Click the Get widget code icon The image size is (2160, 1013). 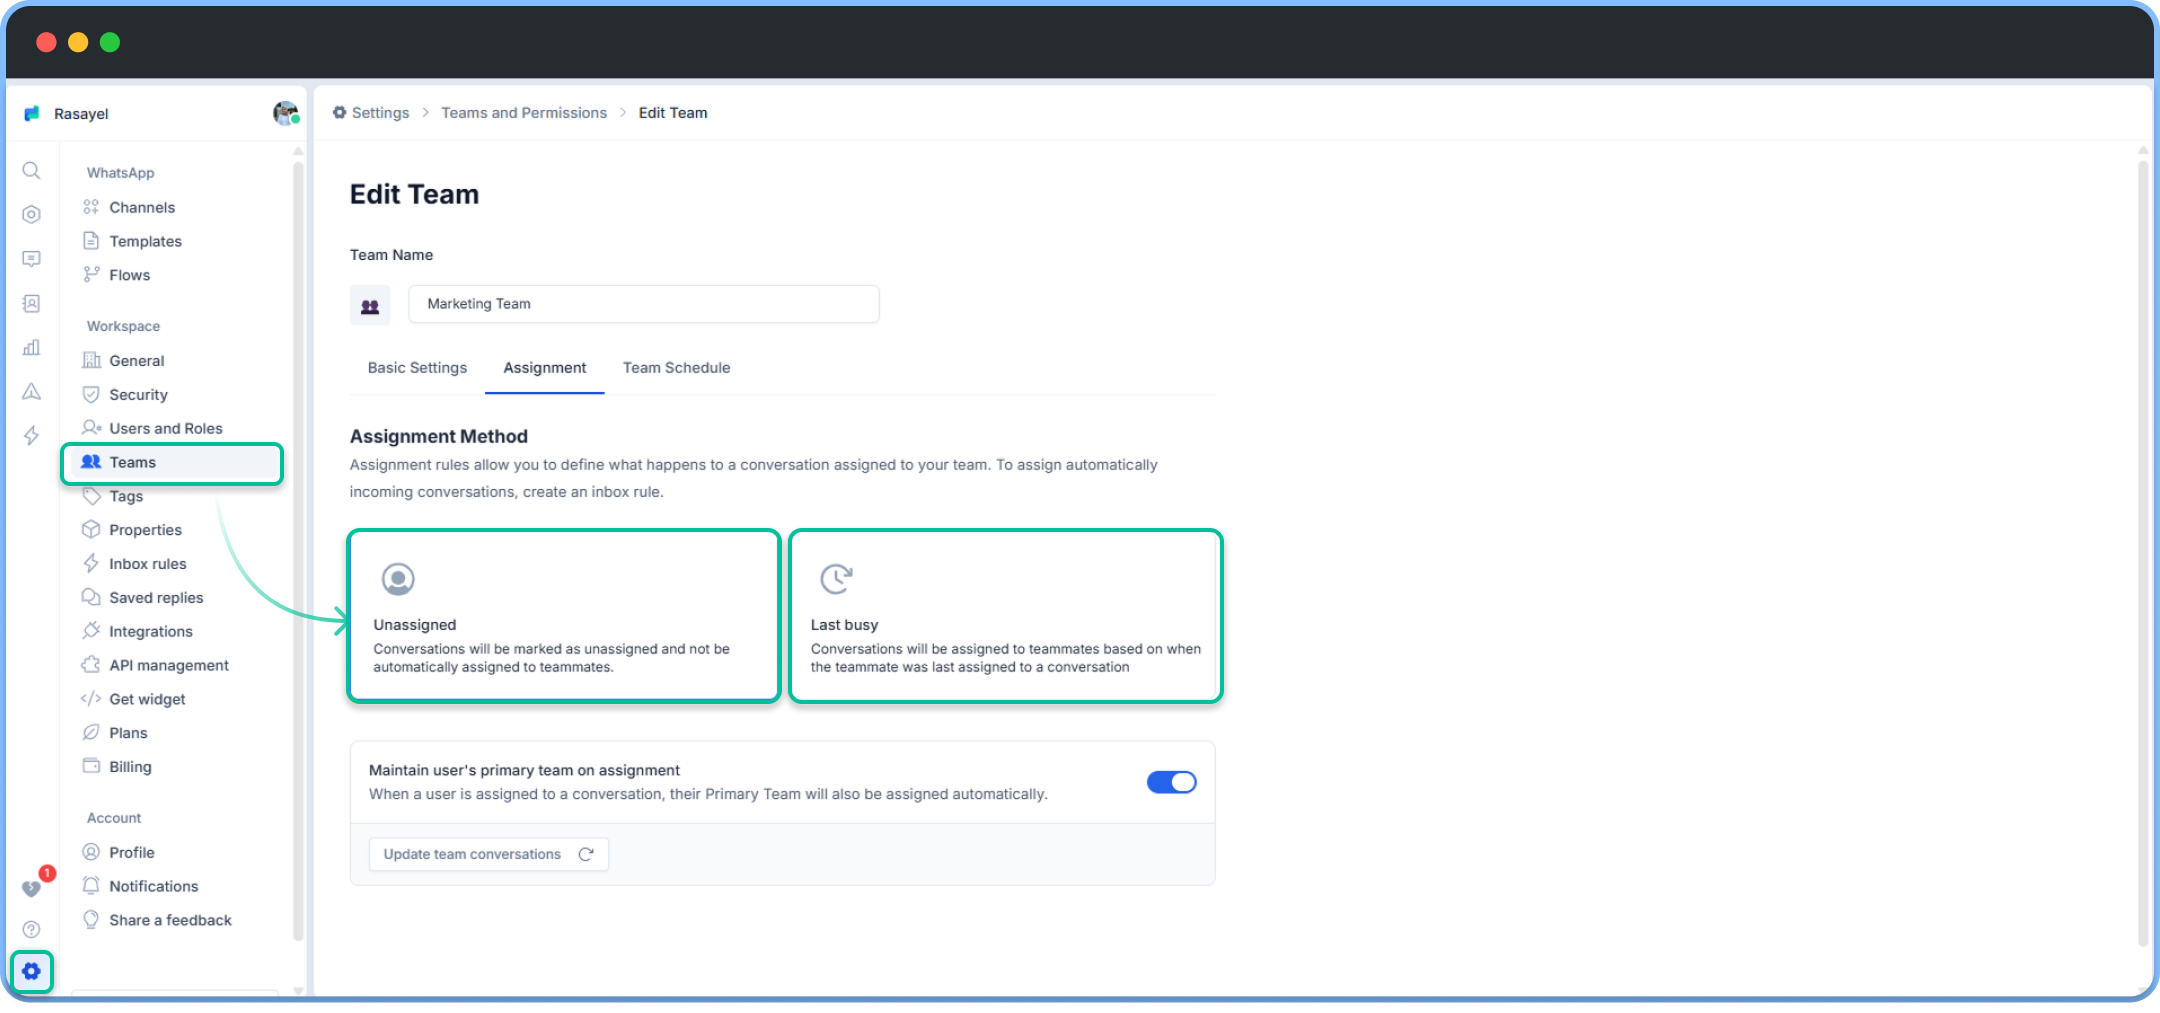(91, 698)
